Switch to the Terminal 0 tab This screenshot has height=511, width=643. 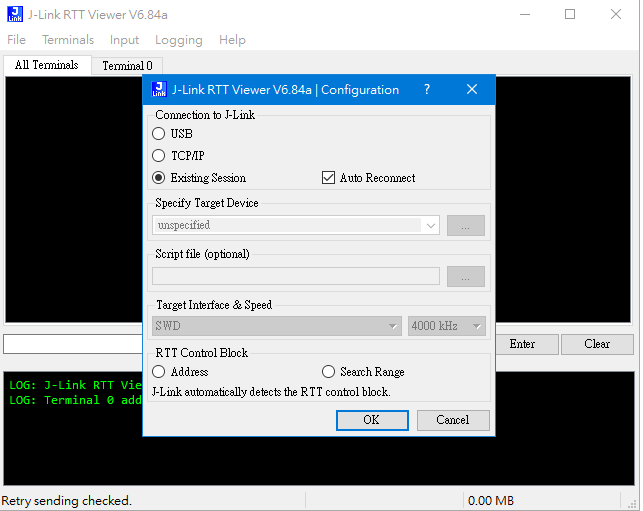[x=127, y=66]
